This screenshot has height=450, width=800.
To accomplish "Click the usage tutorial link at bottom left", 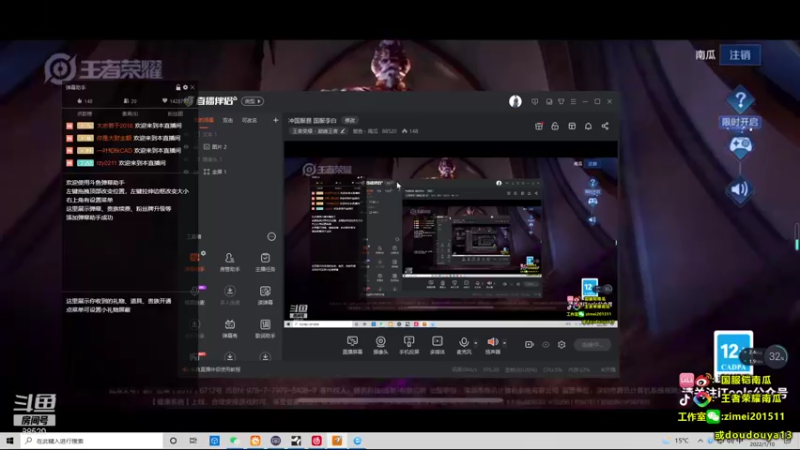I will (x=214, y=369).
